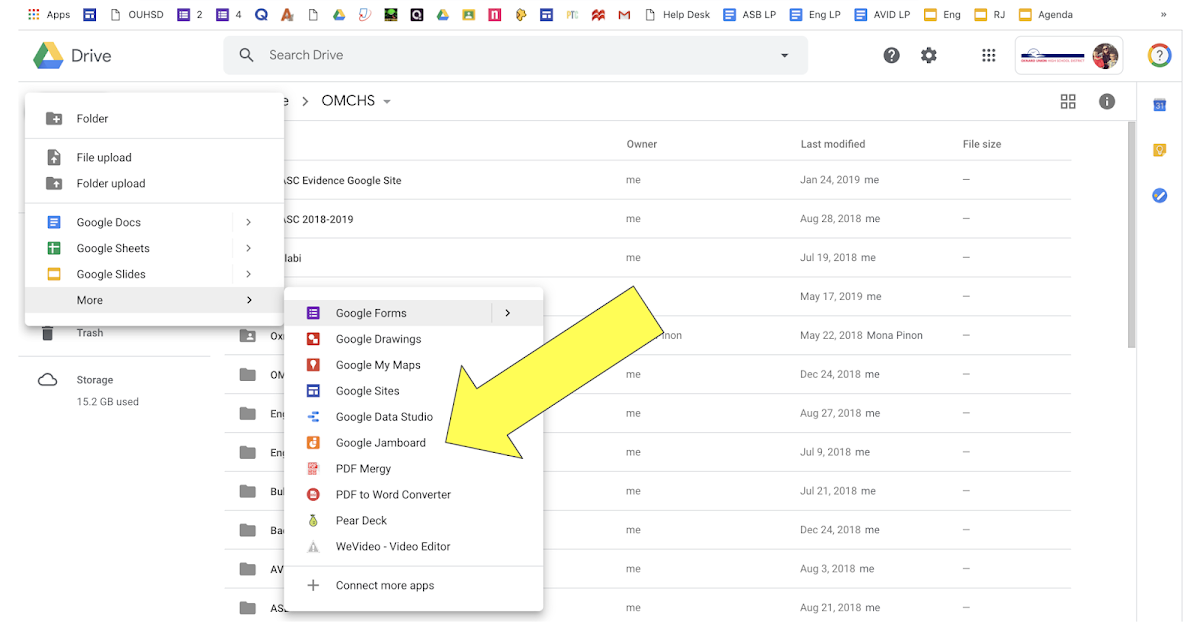This screenshot has width=1200, height=630.
Task: Open the AVID LP bookmark
Action: tap(882, 15)
